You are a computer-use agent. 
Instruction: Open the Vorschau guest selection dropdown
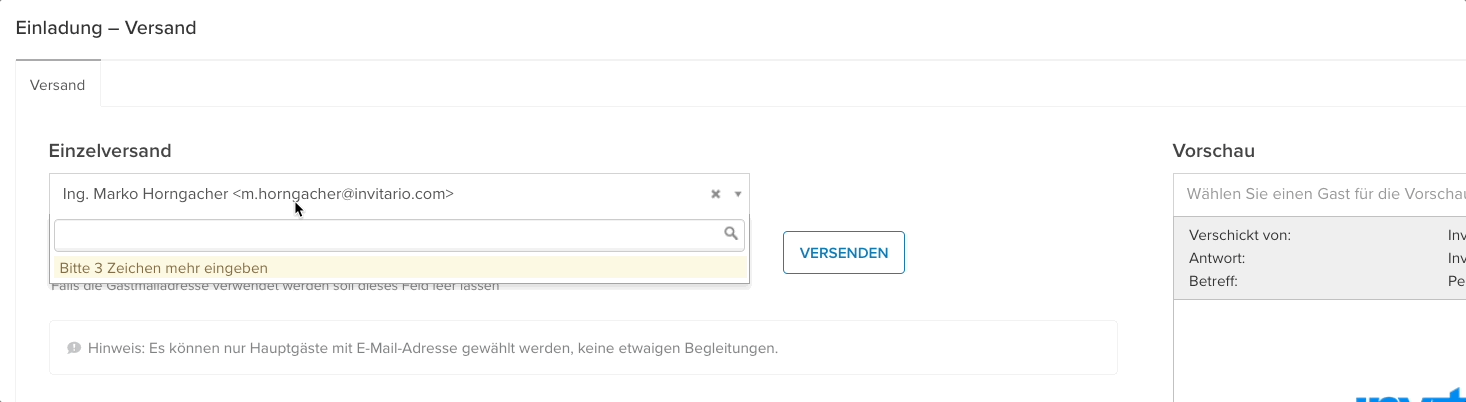(x=1320, y=194)
